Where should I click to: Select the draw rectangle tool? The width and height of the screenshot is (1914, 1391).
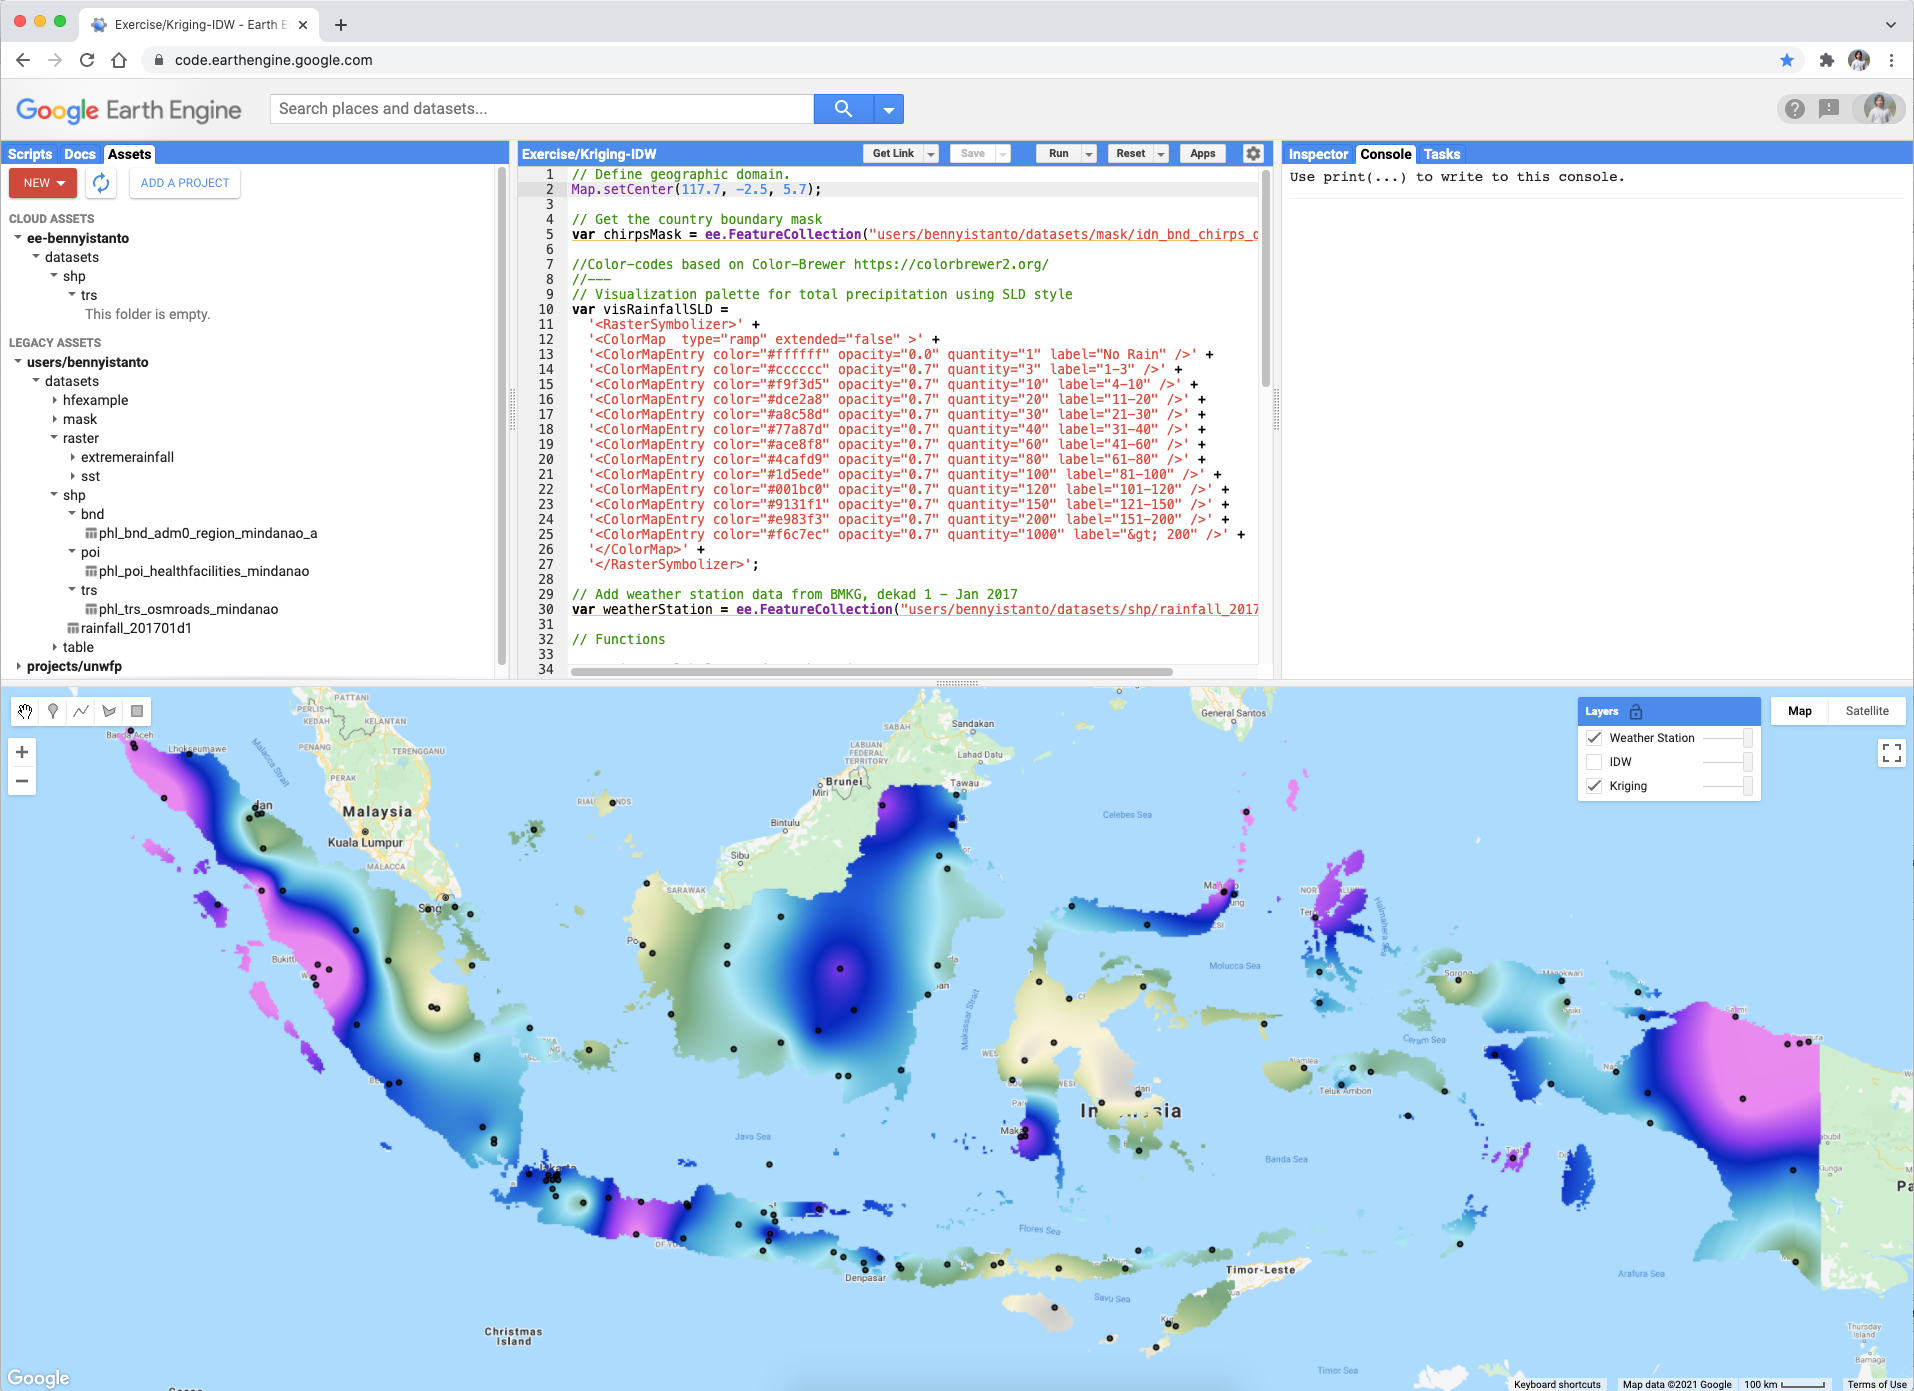[137, 711]
